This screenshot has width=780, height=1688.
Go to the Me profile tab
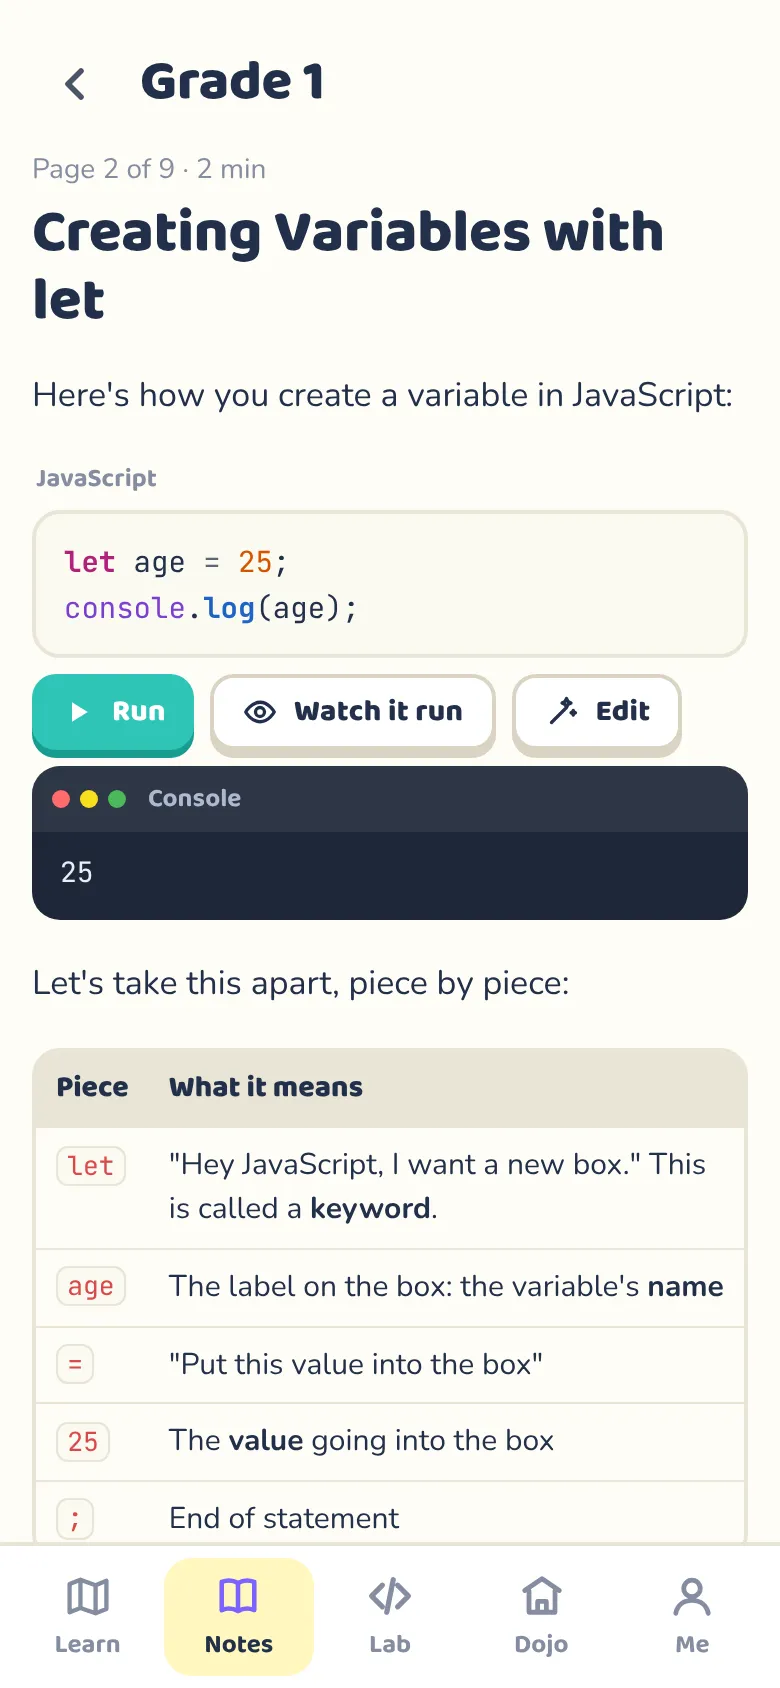pos(692,1617)
